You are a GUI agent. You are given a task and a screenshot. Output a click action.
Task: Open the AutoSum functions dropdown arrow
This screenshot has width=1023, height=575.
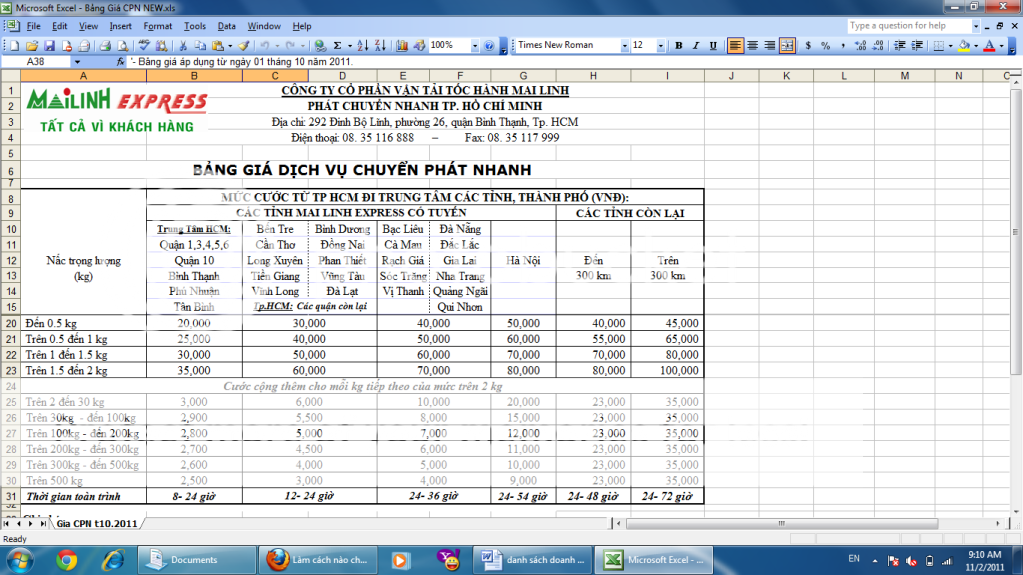[x=350, y=46]
